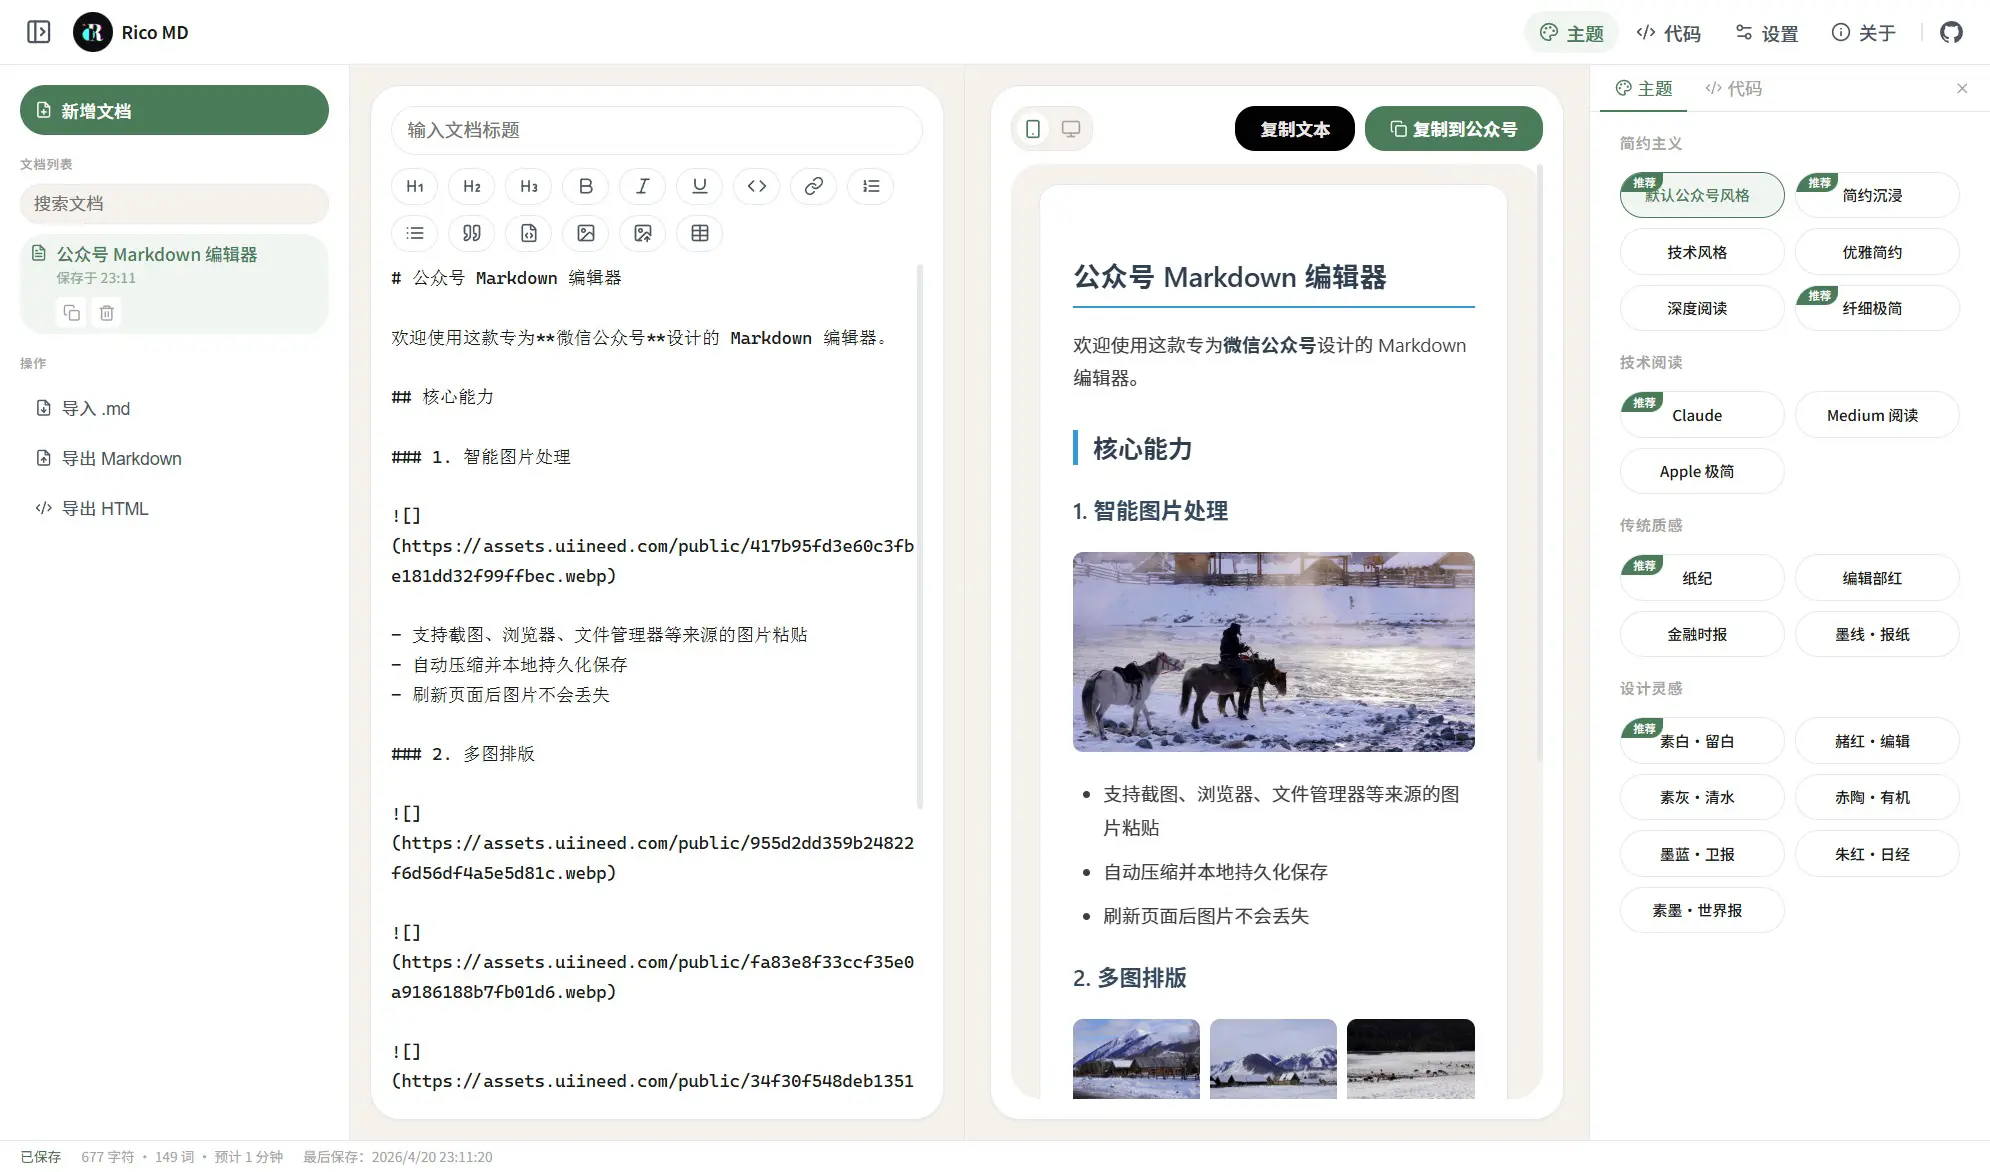Choose the 素墨·世界报 theme
Image resolution: width=1990 pixels, height=1172 pixels.
tap(1702, 910)
